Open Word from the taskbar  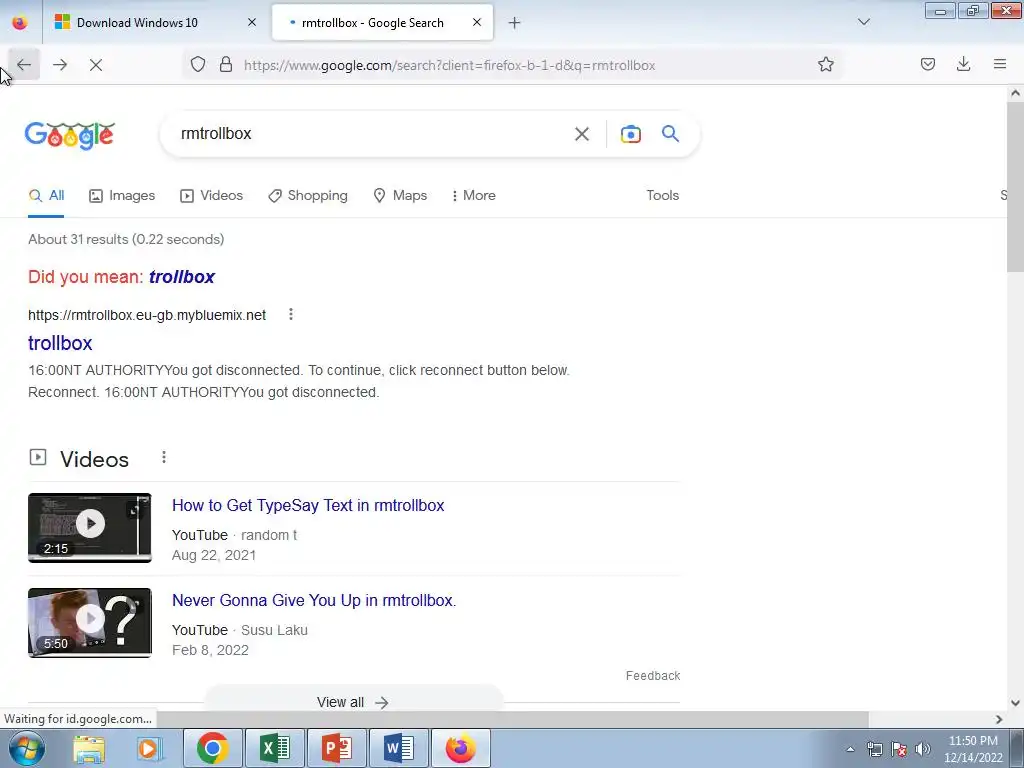click(398, 748)
